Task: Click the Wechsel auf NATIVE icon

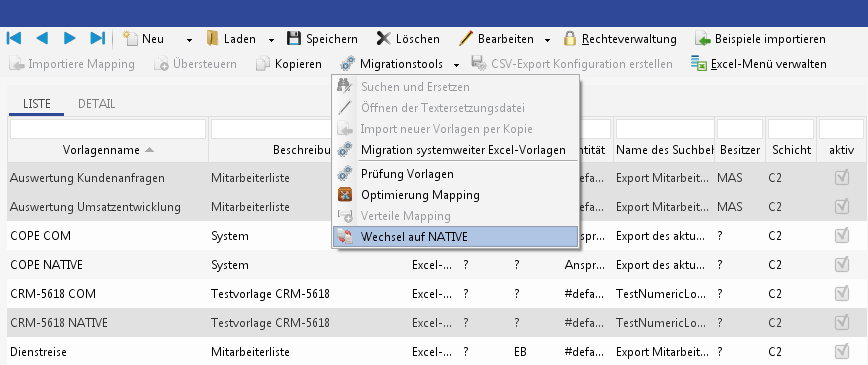Action: [x=345, y=237]
